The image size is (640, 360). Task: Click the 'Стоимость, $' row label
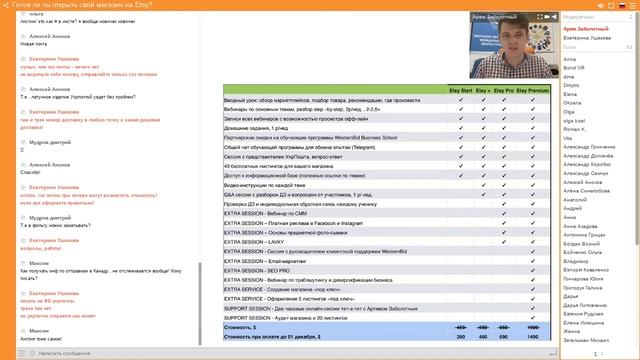click(240, 327)
